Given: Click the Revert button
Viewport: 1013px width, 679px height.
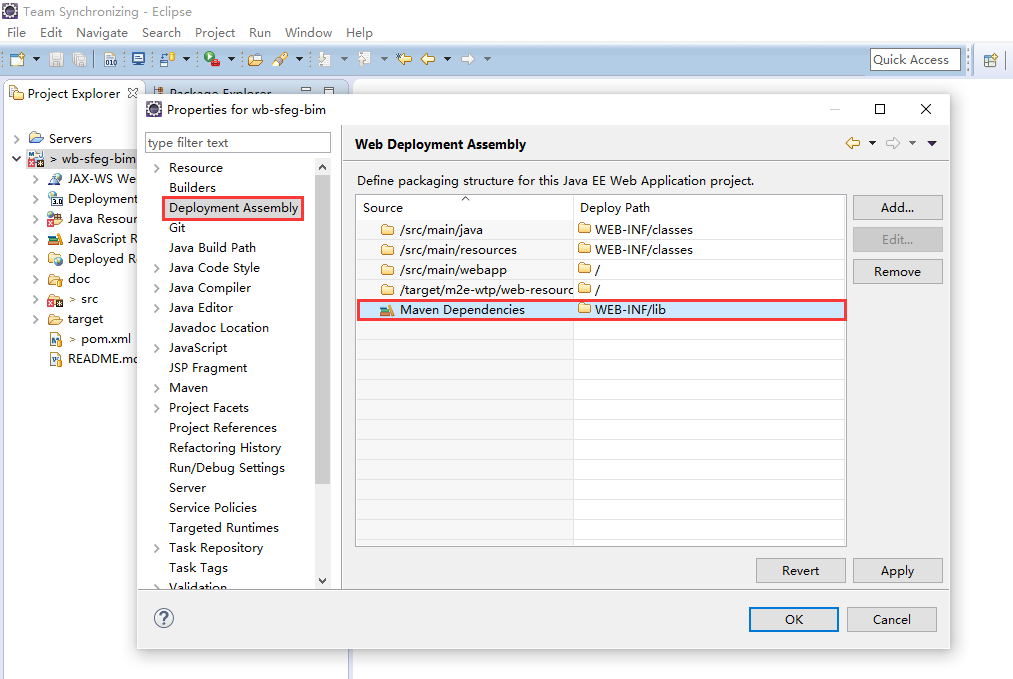Looking at the screenshot, I should [800, 571].
